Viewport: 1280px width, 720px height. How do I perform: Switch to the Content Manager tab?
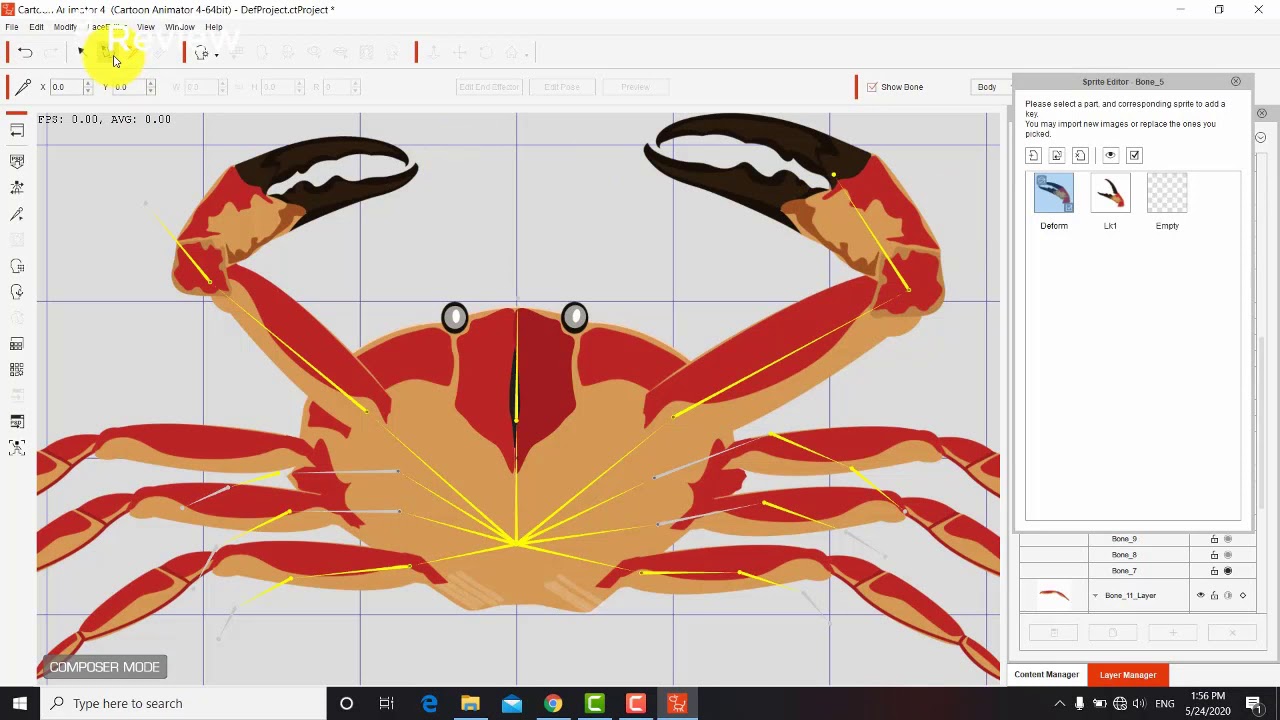(1046, 675)
